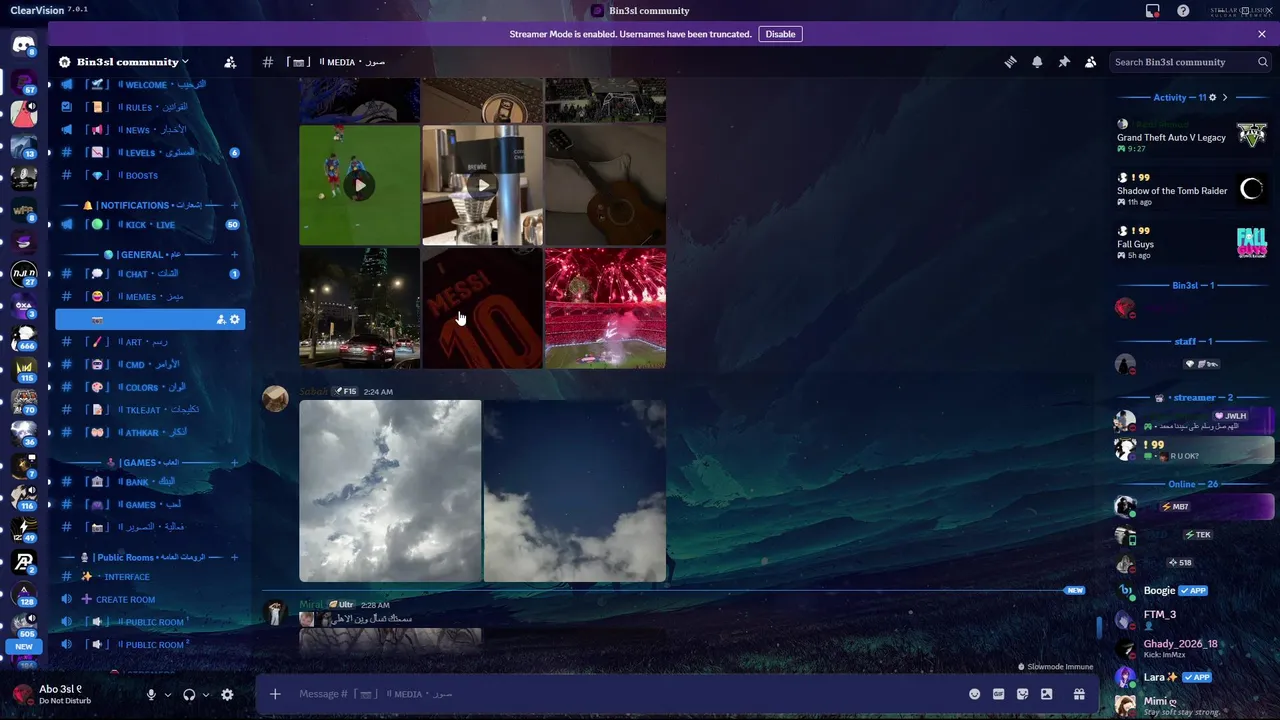Viewport: 1280px width, 720px height.
Task: Open the stadium fireworks image
Action: pos(605,308)
